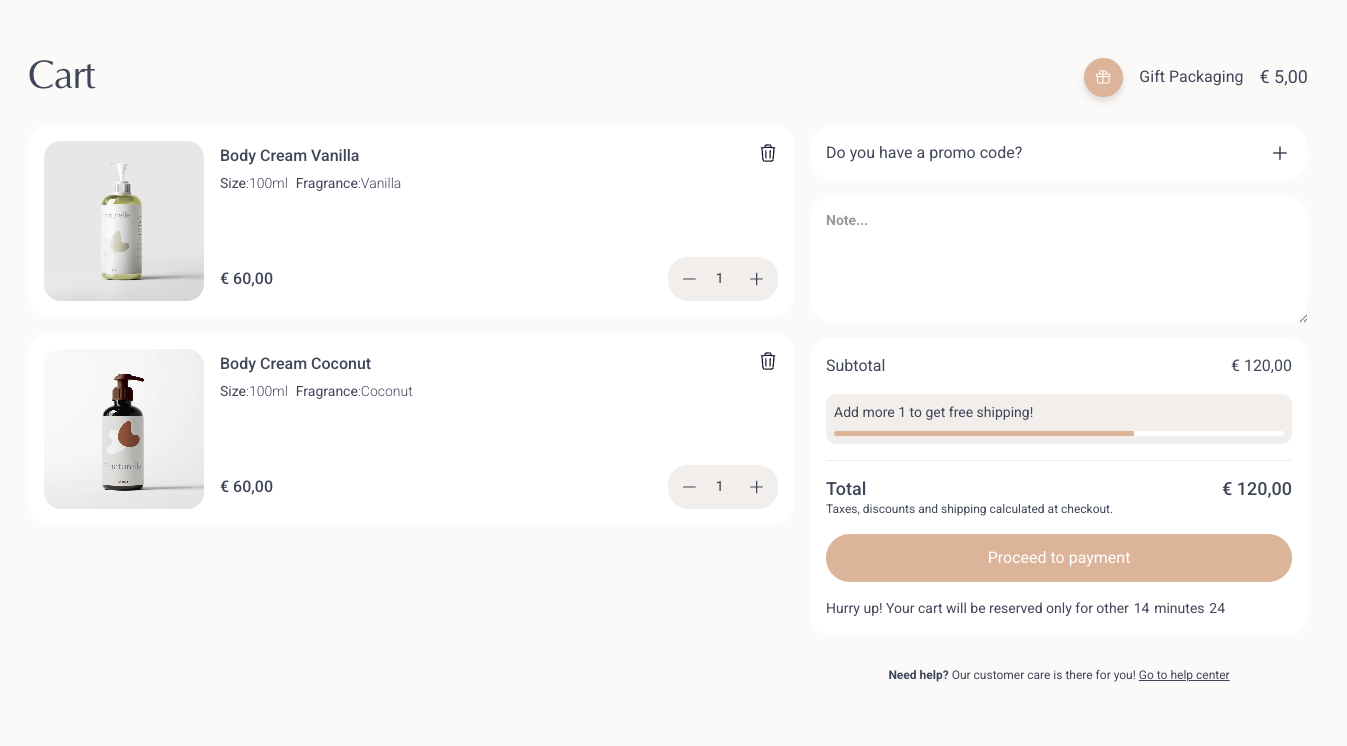Select the Body Cream Coconut product thumbnail
The height and width of the screenshot is (746, 1347).
pos(123,428)
